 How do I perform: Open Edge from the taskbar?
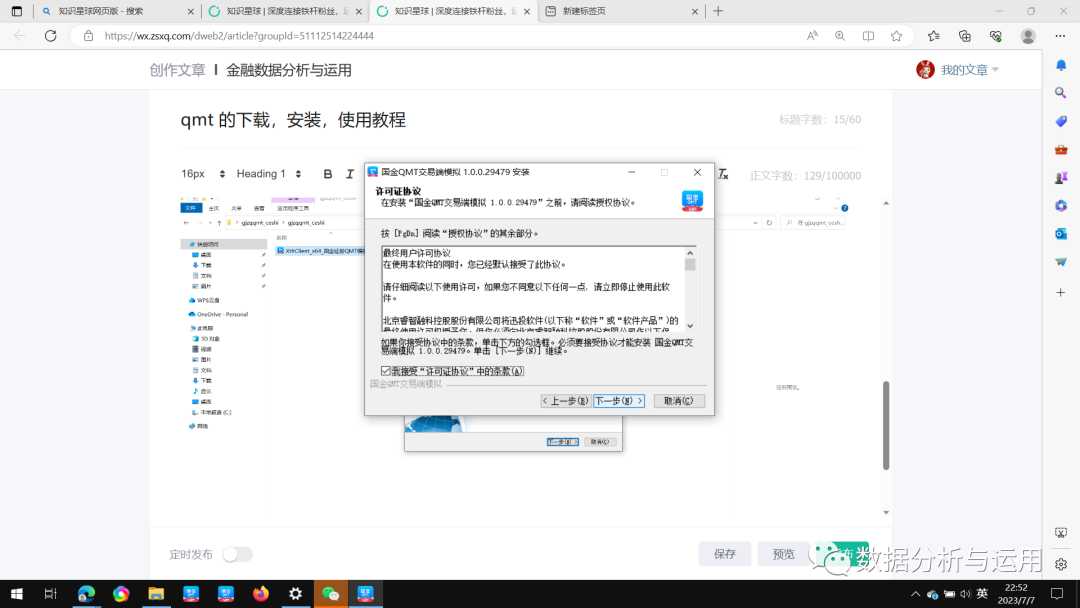86,594
